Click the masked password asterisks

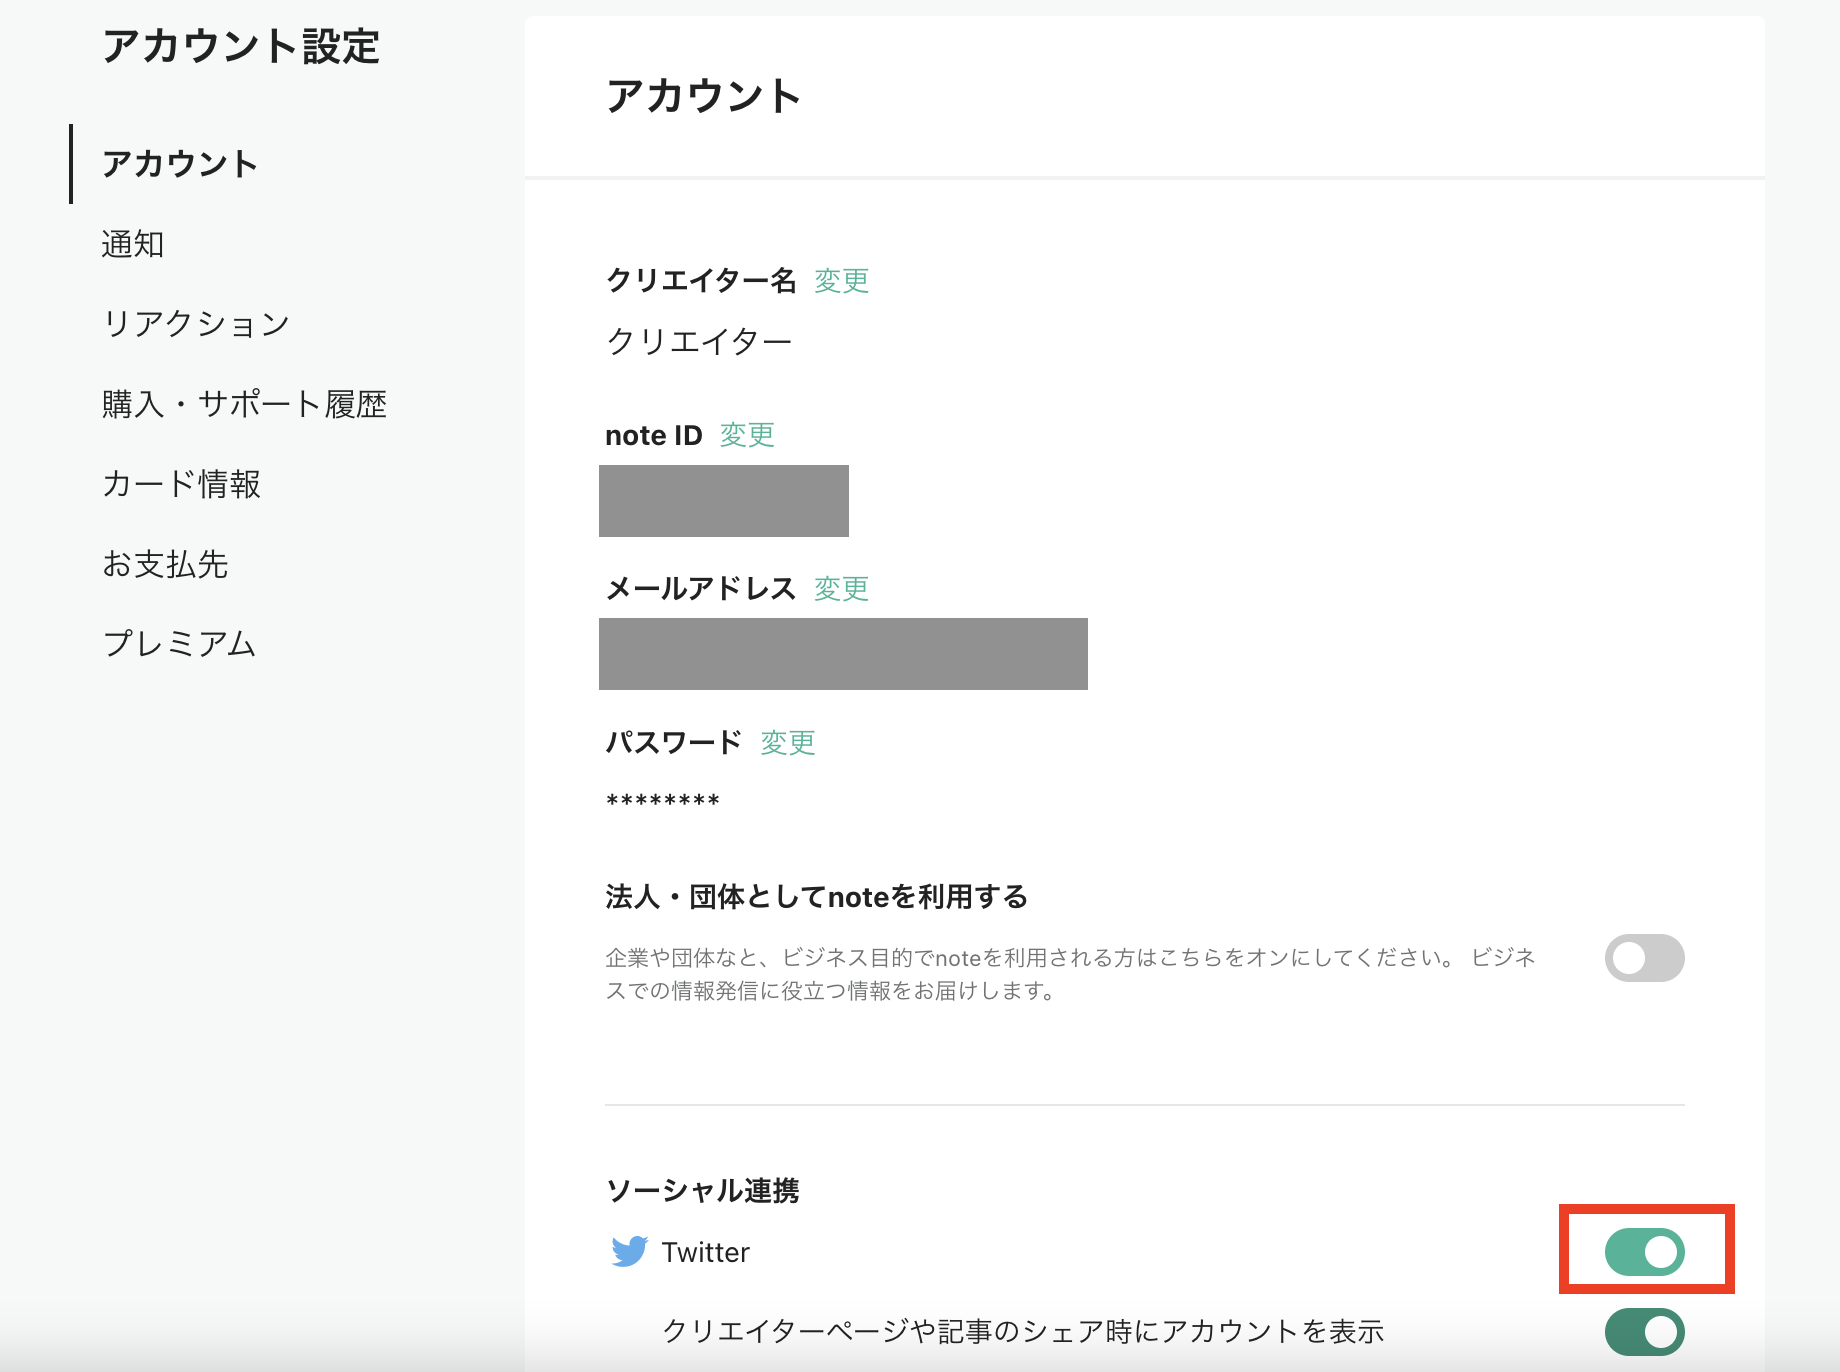point(663,802)
